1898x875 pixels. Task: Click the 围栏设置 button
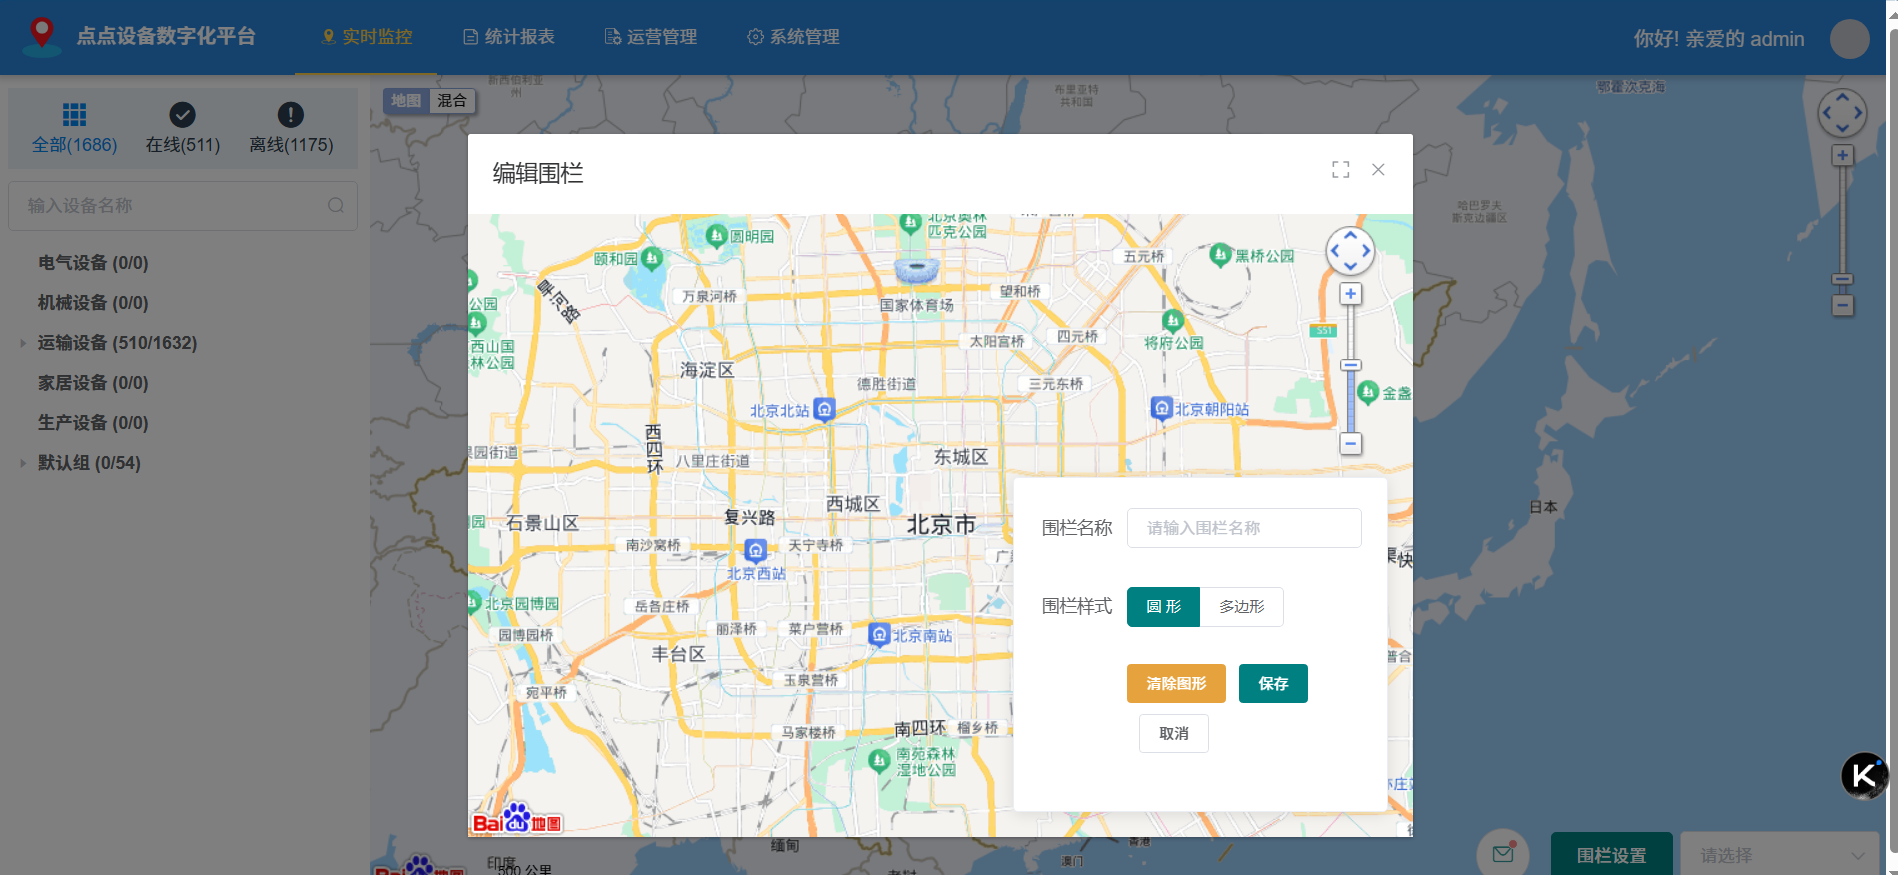[1611, 855]
